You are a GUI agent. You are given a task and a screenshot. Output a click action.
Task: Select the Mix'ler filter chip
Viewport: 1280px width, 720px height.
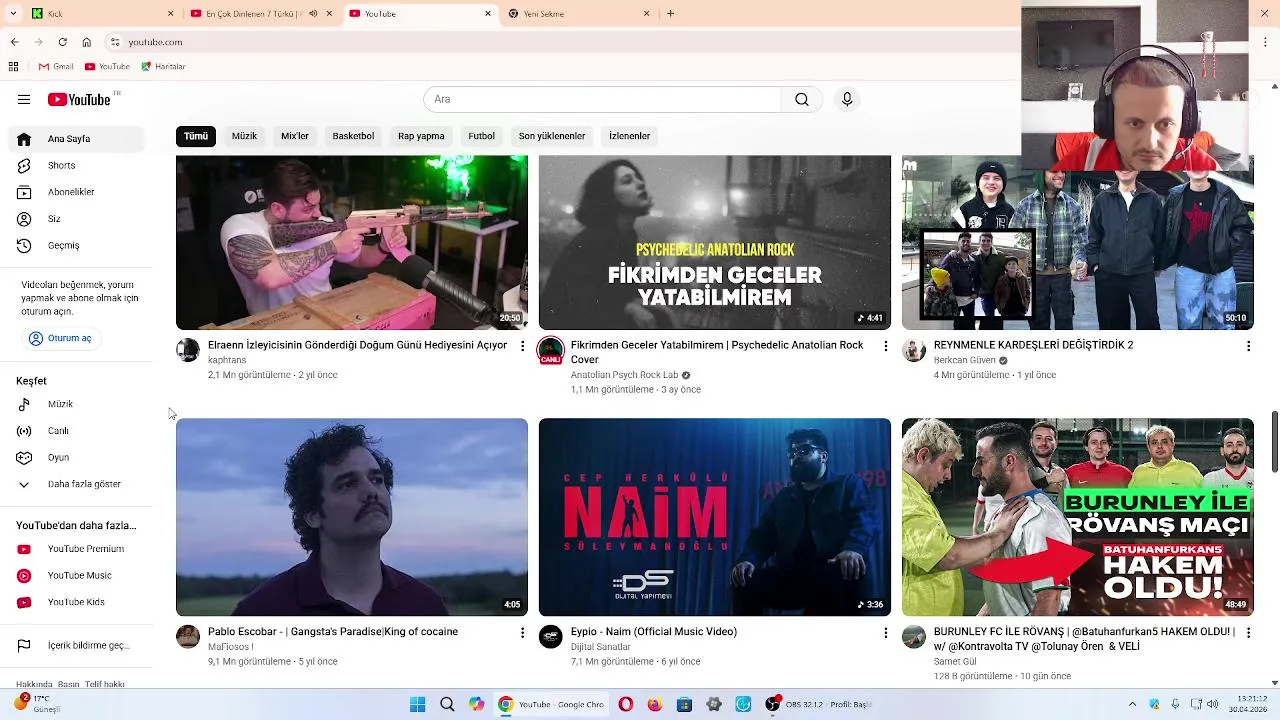click(x=295, y=136)
